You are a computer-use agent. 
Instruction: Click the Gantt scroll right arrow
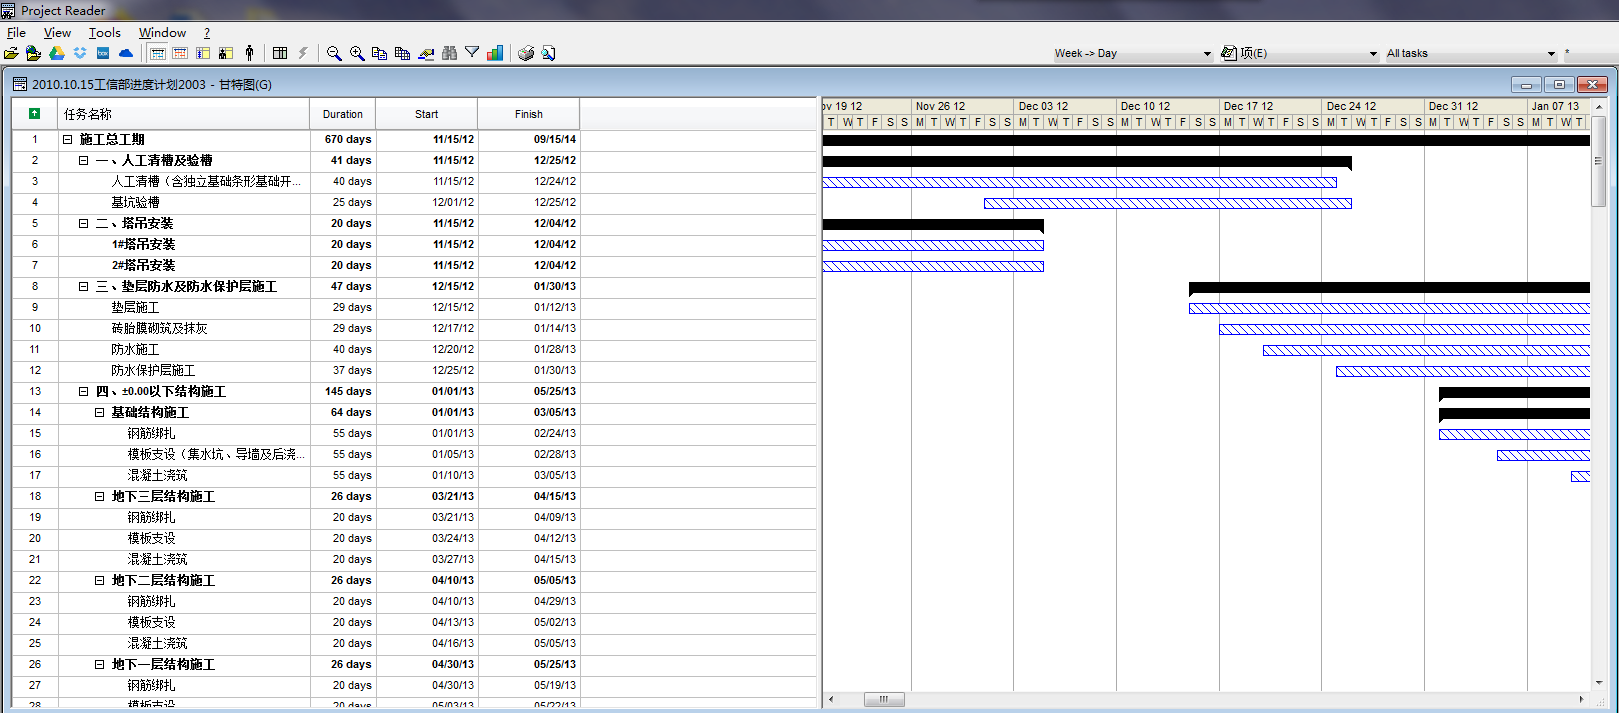click(1581, 699)
